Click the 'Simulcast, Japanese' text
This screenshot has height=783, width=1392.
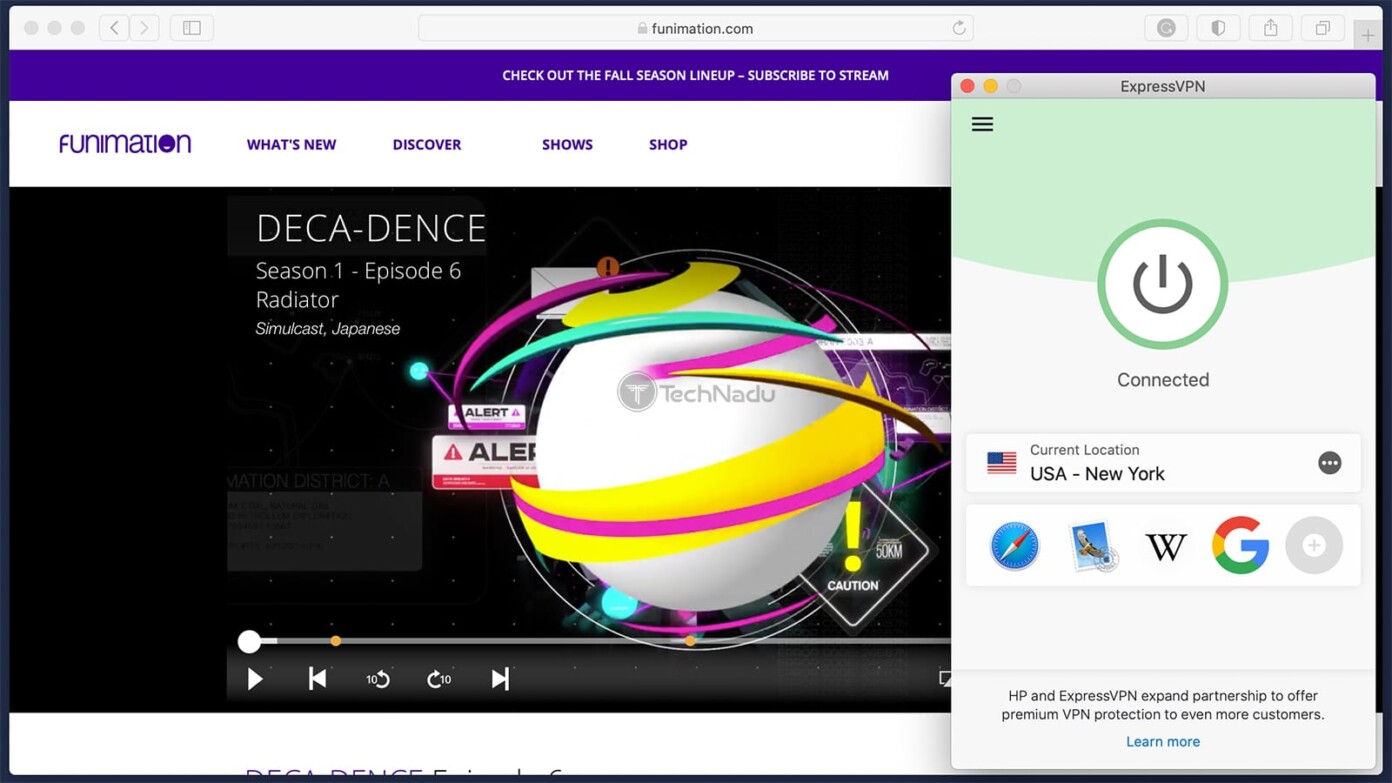pyautogui.click(x=327, y=329)
